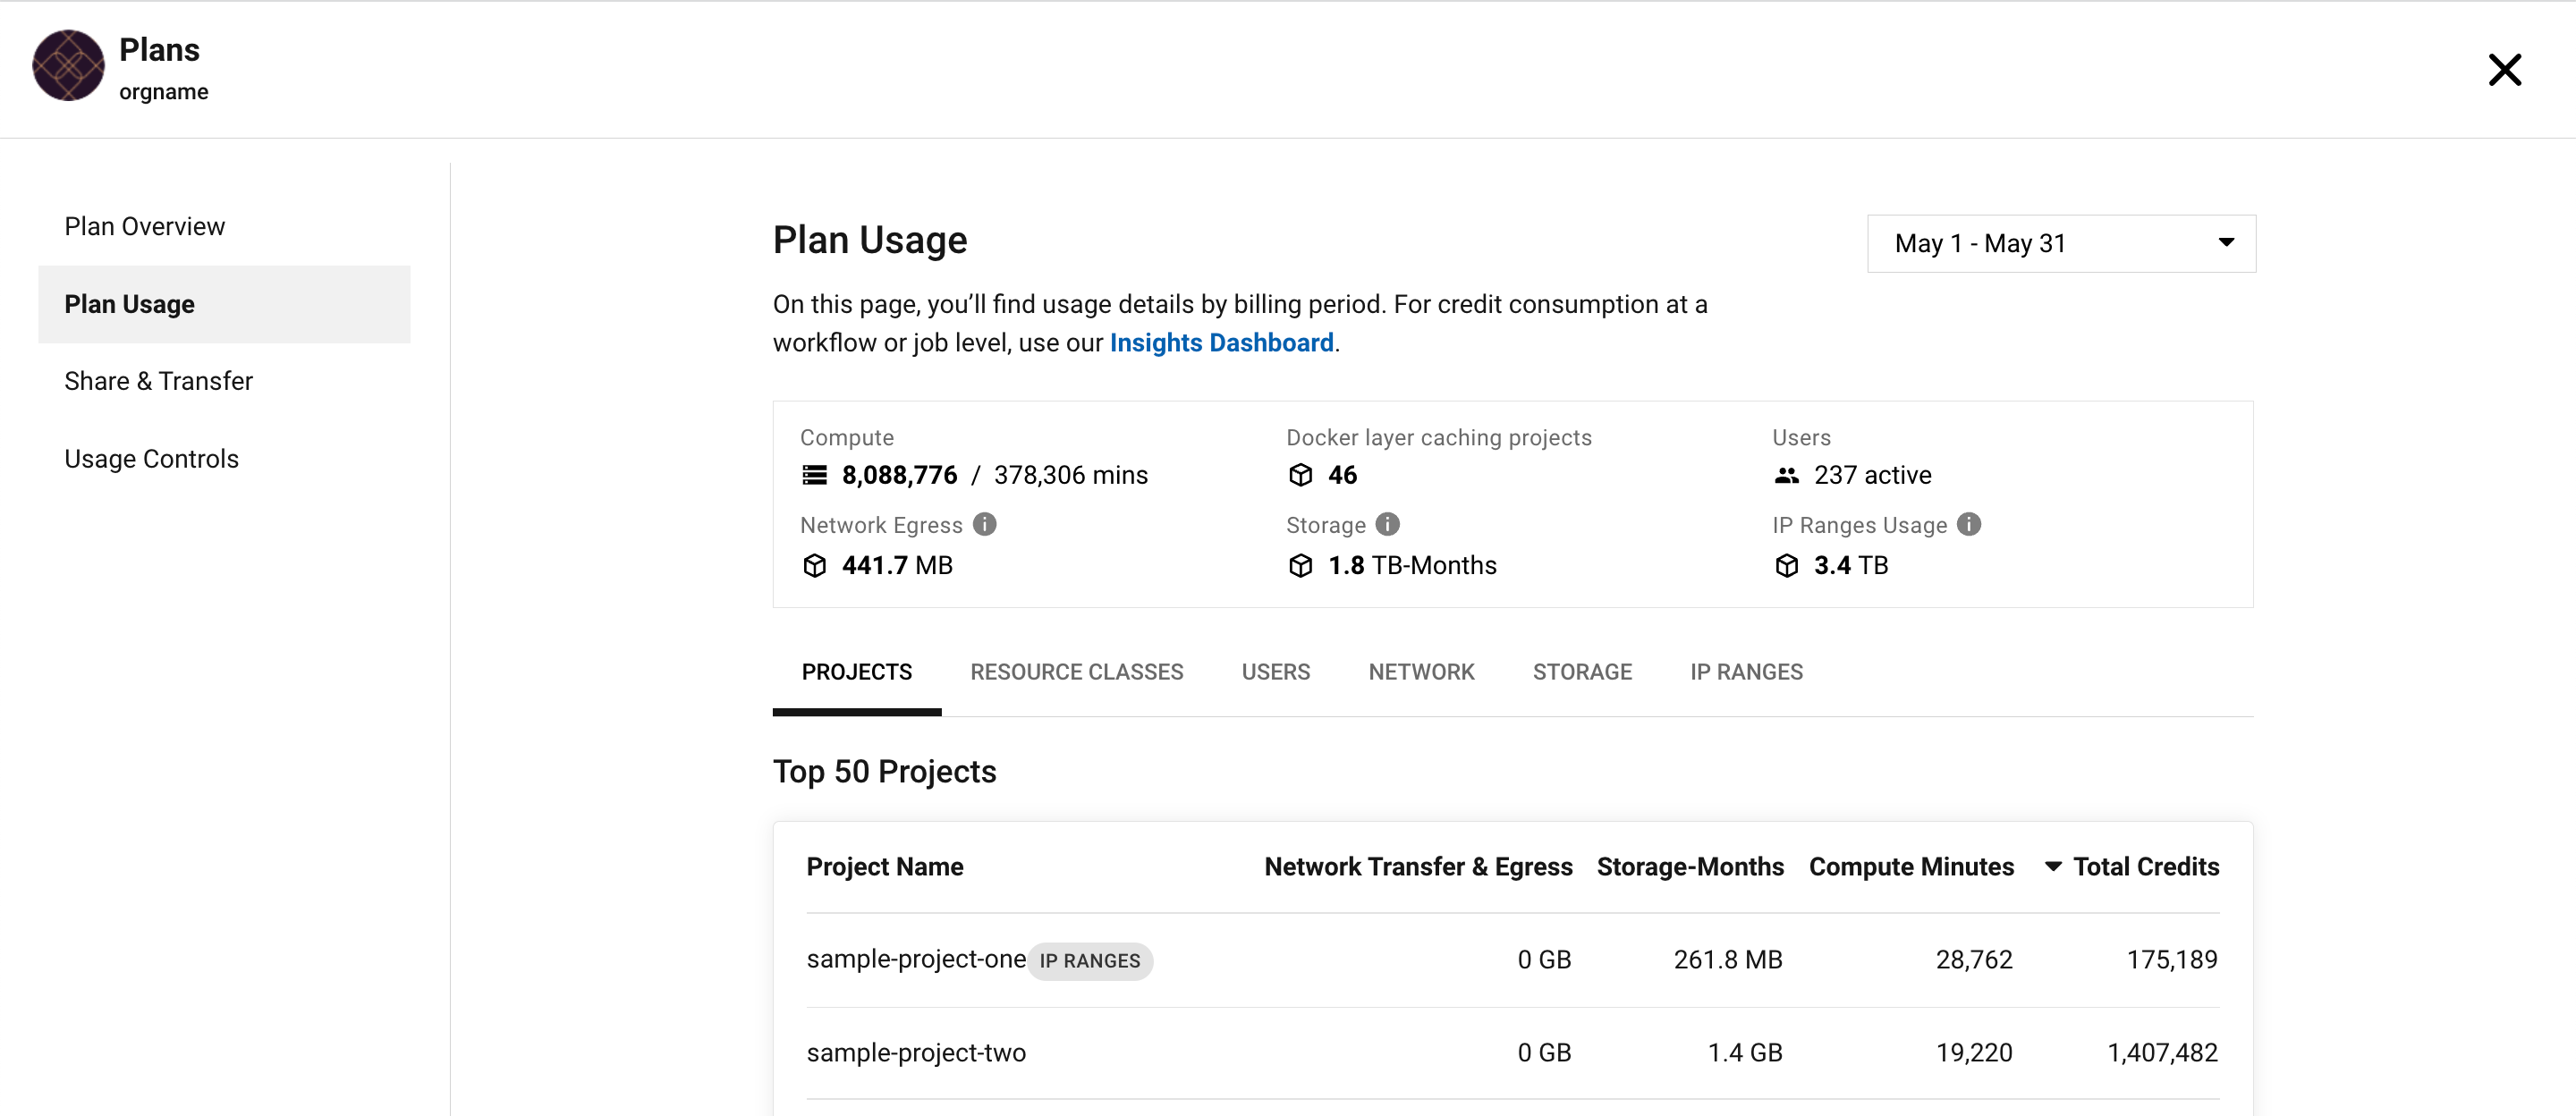The image size is (2576, 1116).
Task: Click the 0 GB cell for sample-project-two
Action: point(1544,1053)
